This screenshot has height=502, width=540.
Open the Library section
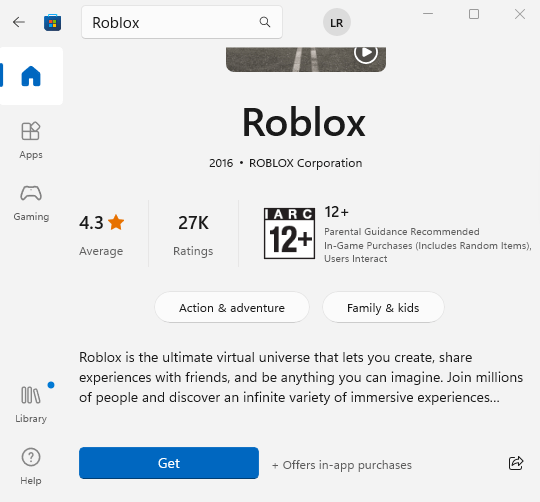[31, 404]
